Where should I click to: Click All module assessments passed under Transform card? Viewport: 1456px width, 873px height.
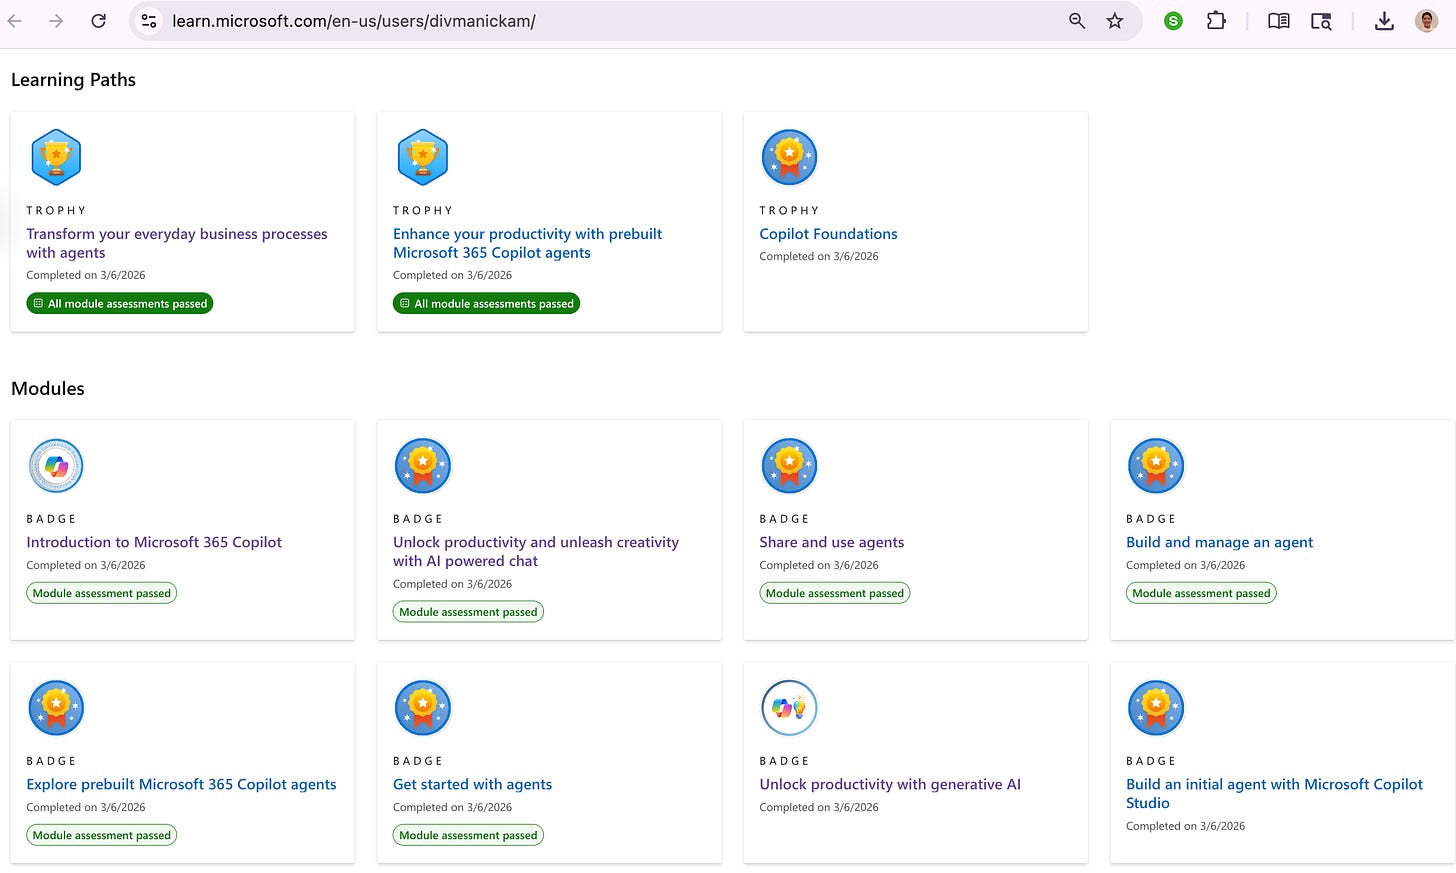120,303
